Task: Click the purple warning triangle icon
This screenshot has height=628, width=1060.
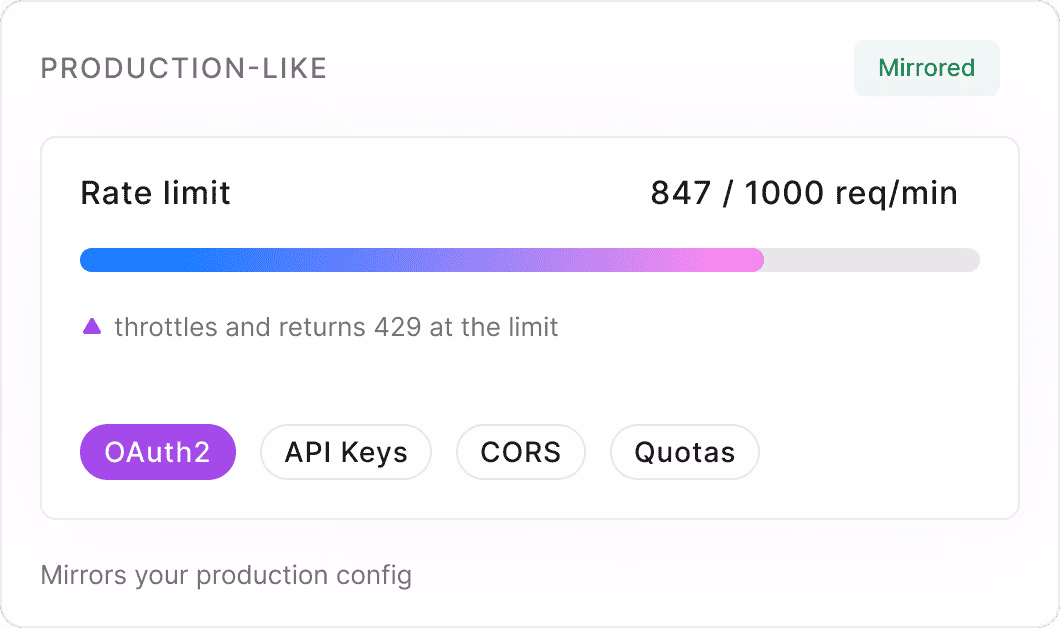Action: click(92, 327)
